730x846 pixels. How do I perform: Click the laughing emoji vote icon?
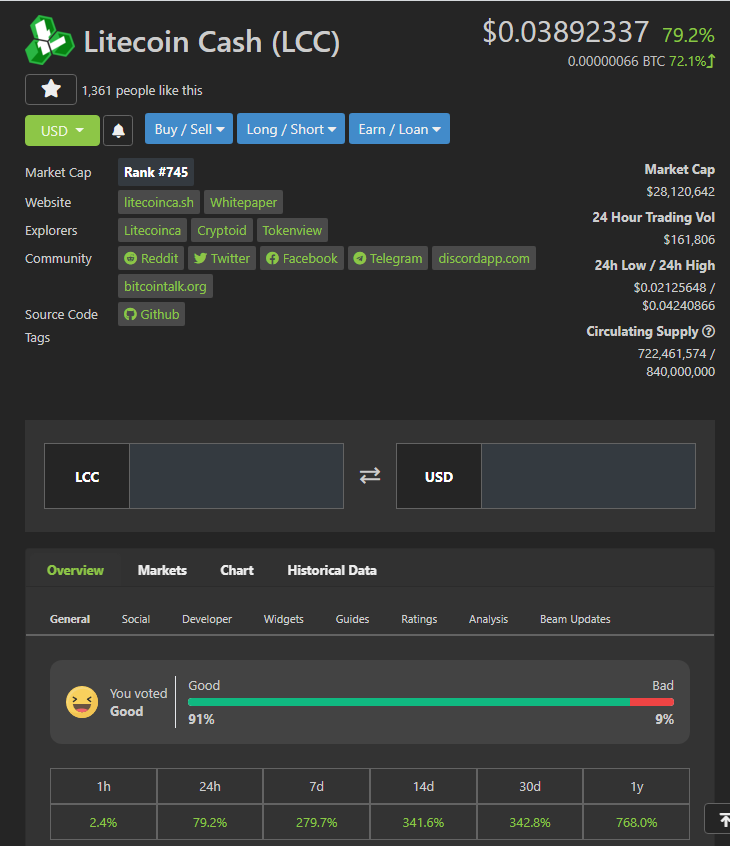click(82, 702)
